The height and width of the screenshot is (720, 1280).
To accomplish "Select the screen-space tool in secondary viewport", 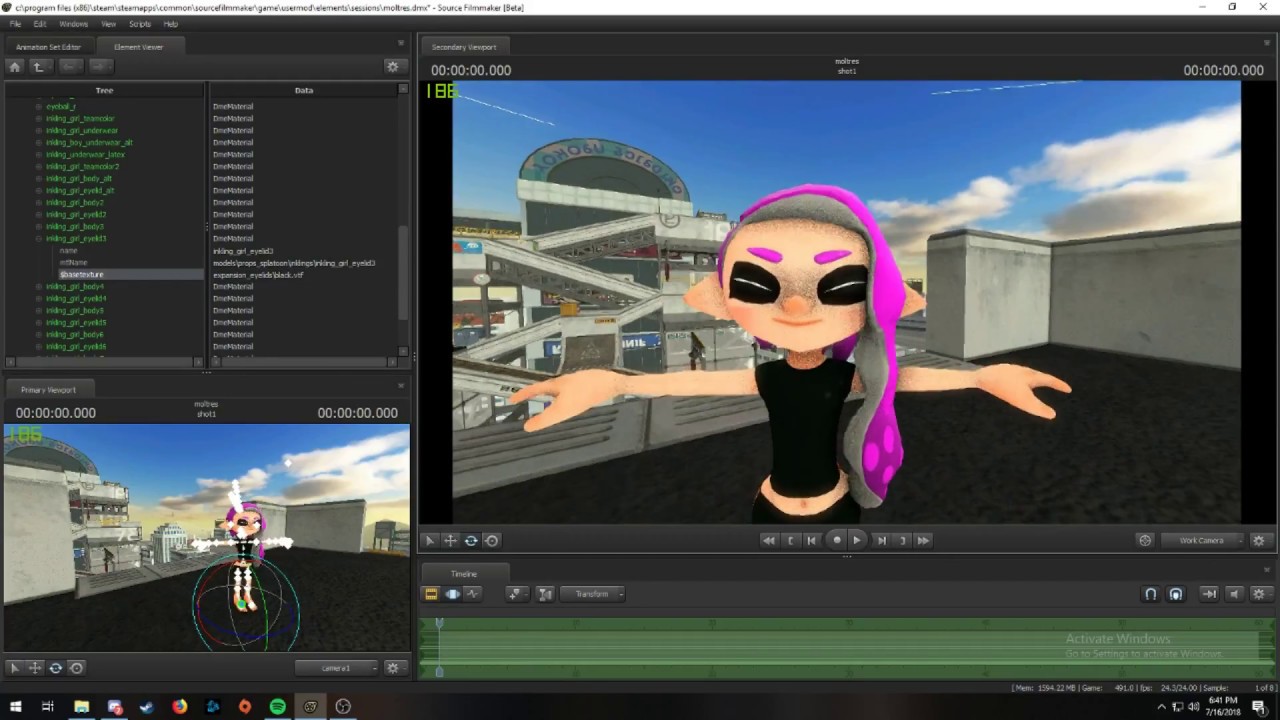I will point(492,540).
